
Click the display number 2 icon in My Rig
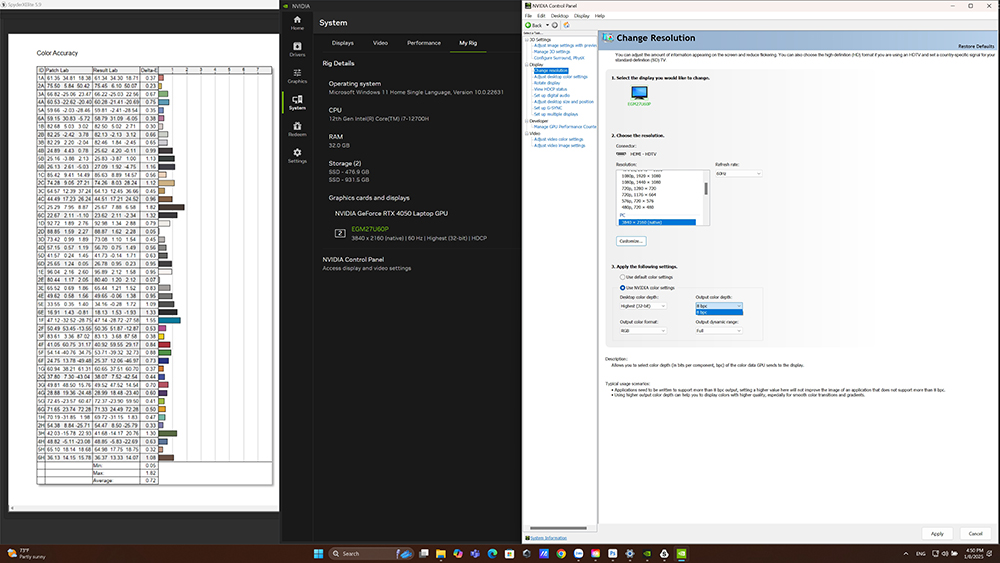click(340, 233)
